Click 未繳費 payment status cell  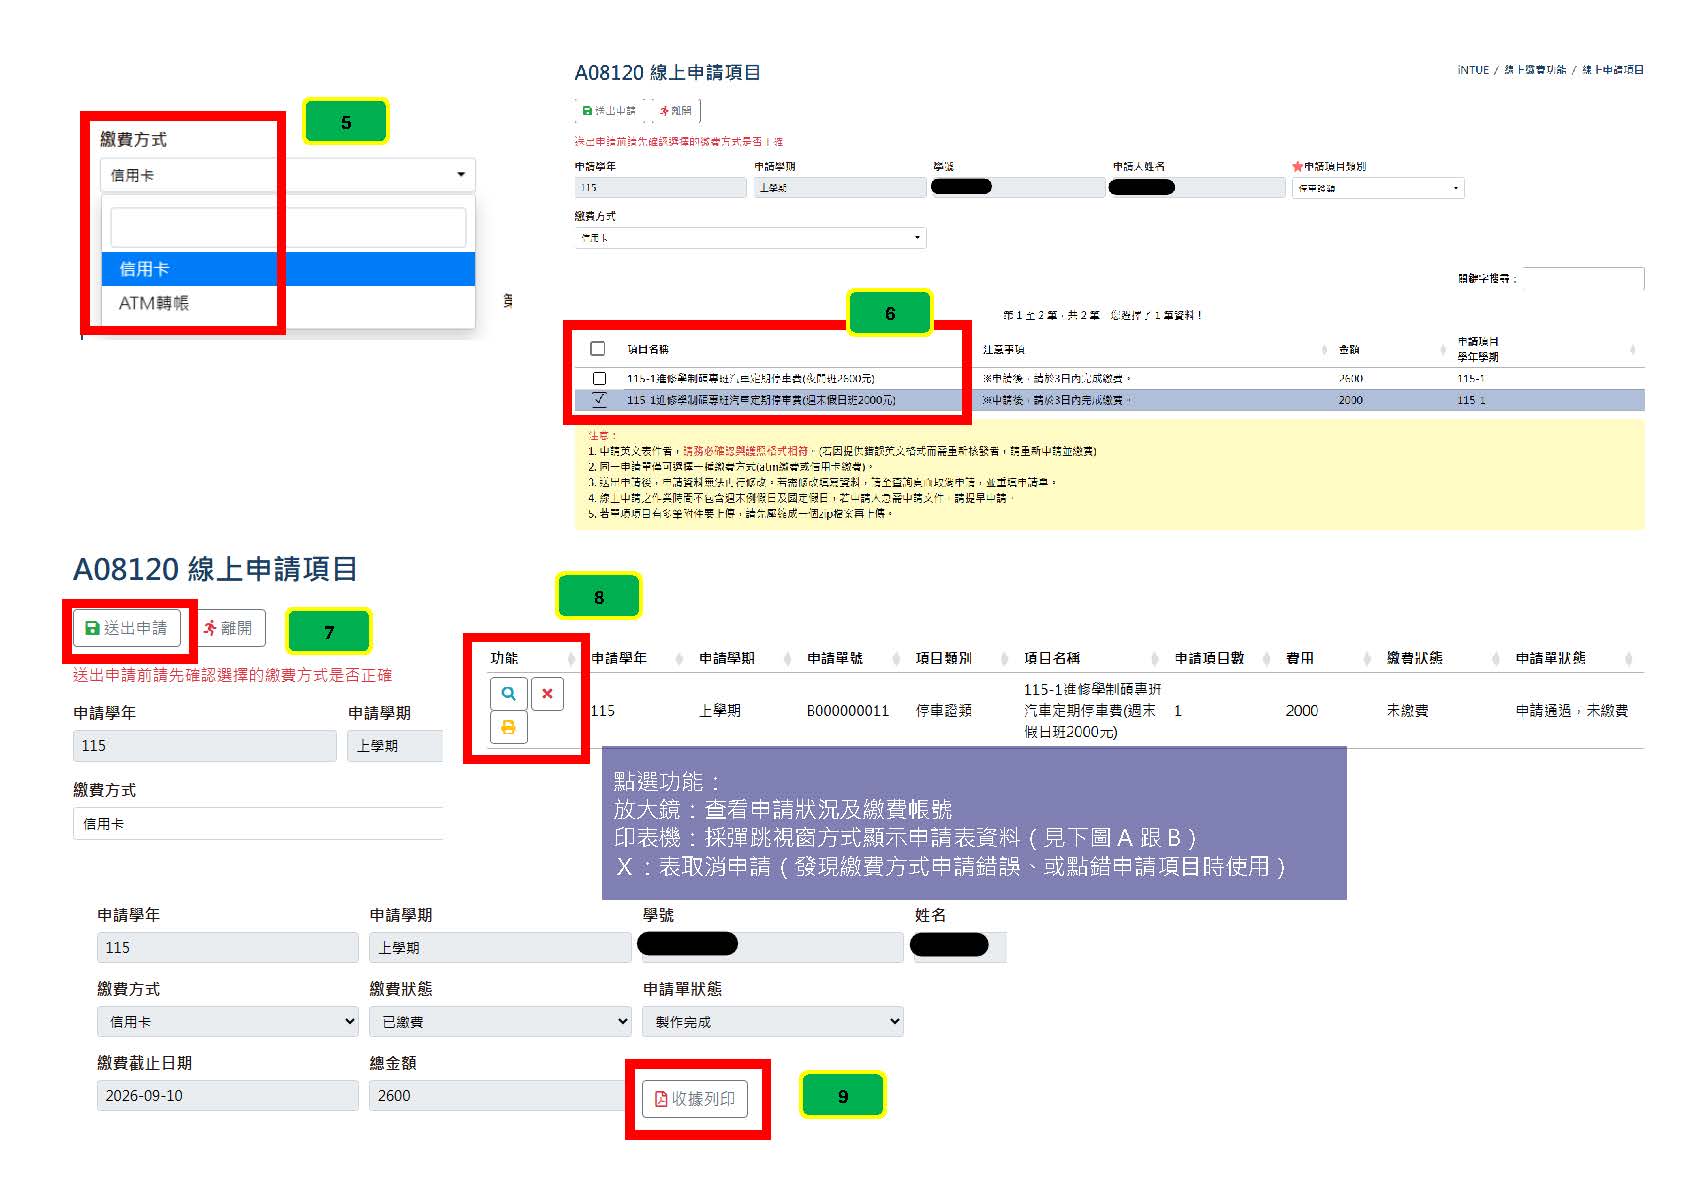[x=1407, y=711]
